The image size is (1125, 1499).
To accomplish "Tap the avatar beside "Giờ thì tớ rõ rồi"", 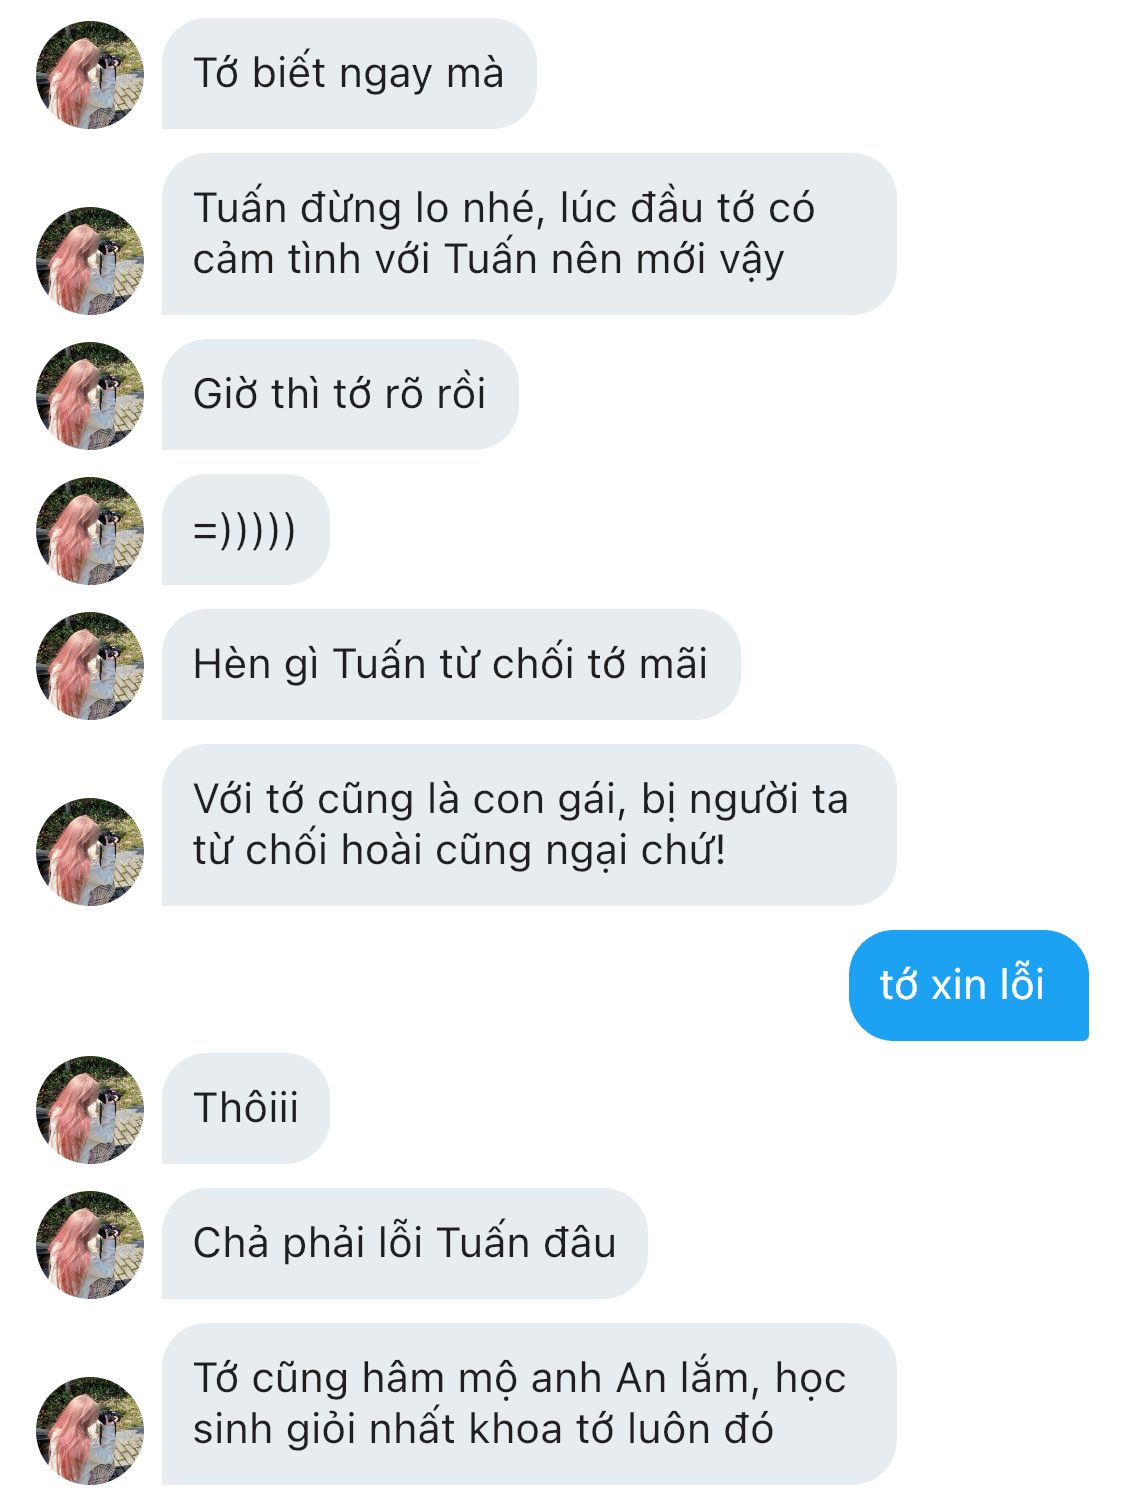I will [x=90, y=395].
